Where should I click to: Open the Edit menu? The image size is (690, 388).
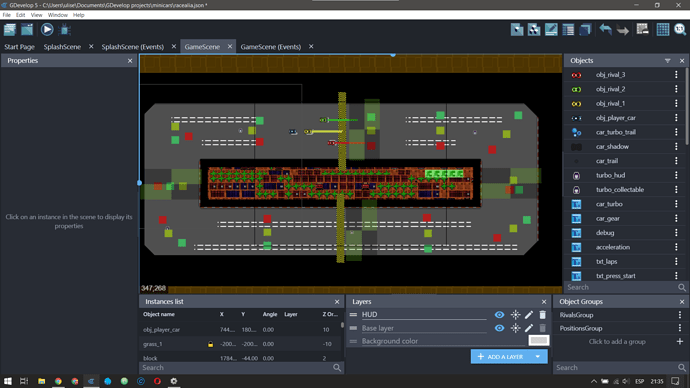21,15
